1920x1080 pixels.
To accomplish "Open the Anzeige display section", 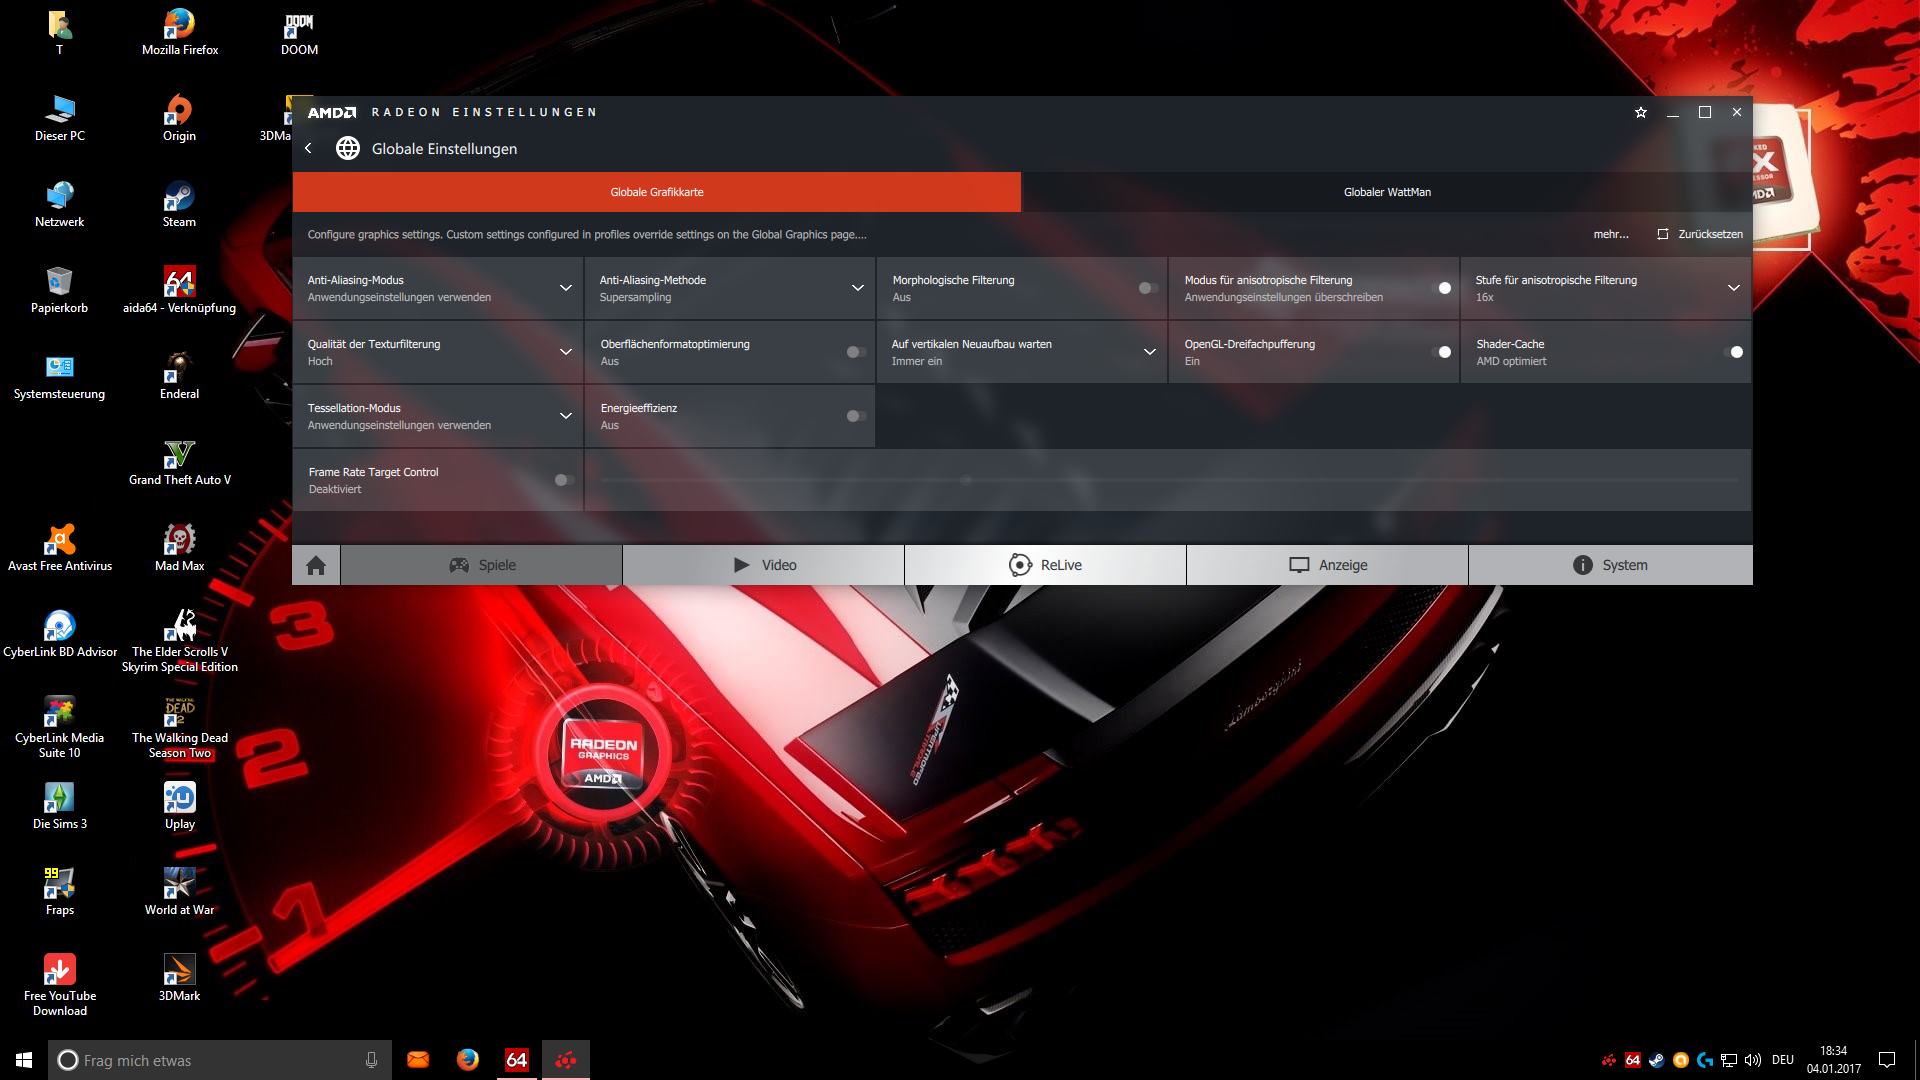I will pyautogui.click(x=1327, y=566).
